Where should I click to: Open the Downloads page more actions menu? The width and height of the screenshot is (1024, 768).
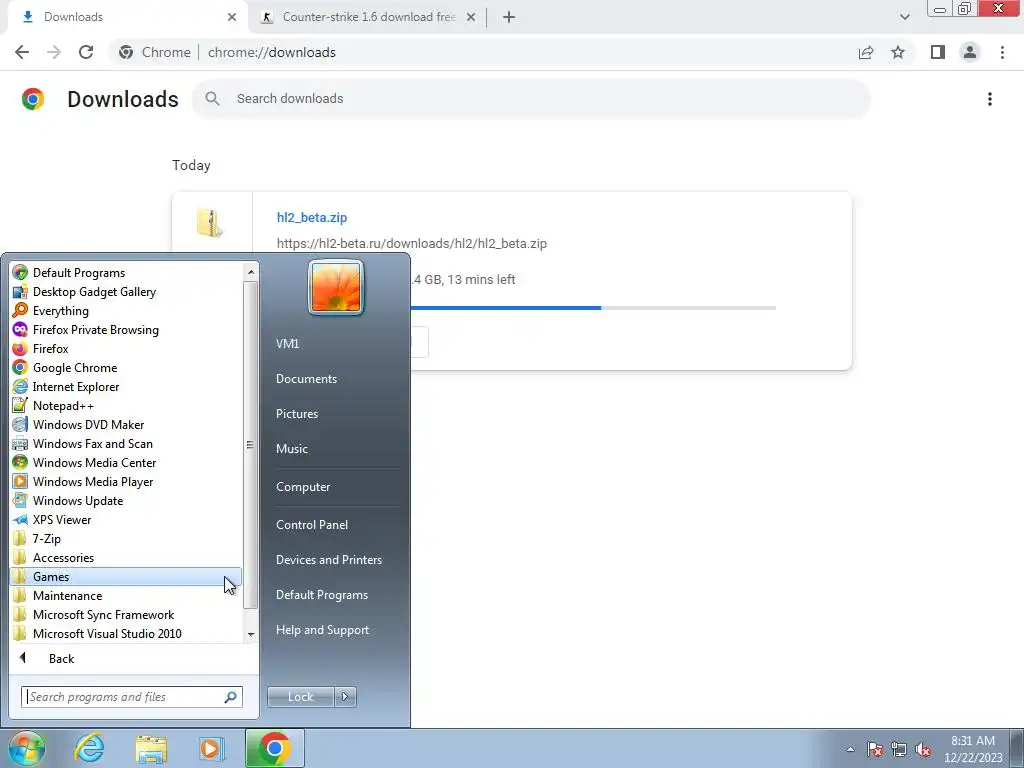pyautogui.click(x=989, y=99)
